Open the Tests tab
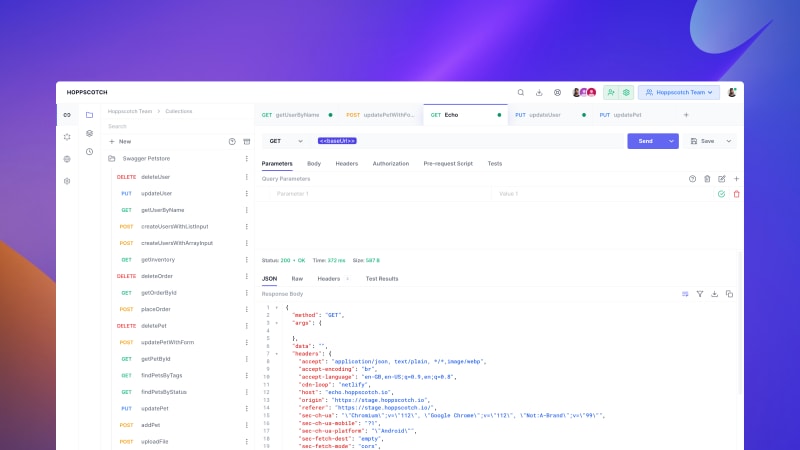This screenshot has height=450, width=800. (494, 164)
